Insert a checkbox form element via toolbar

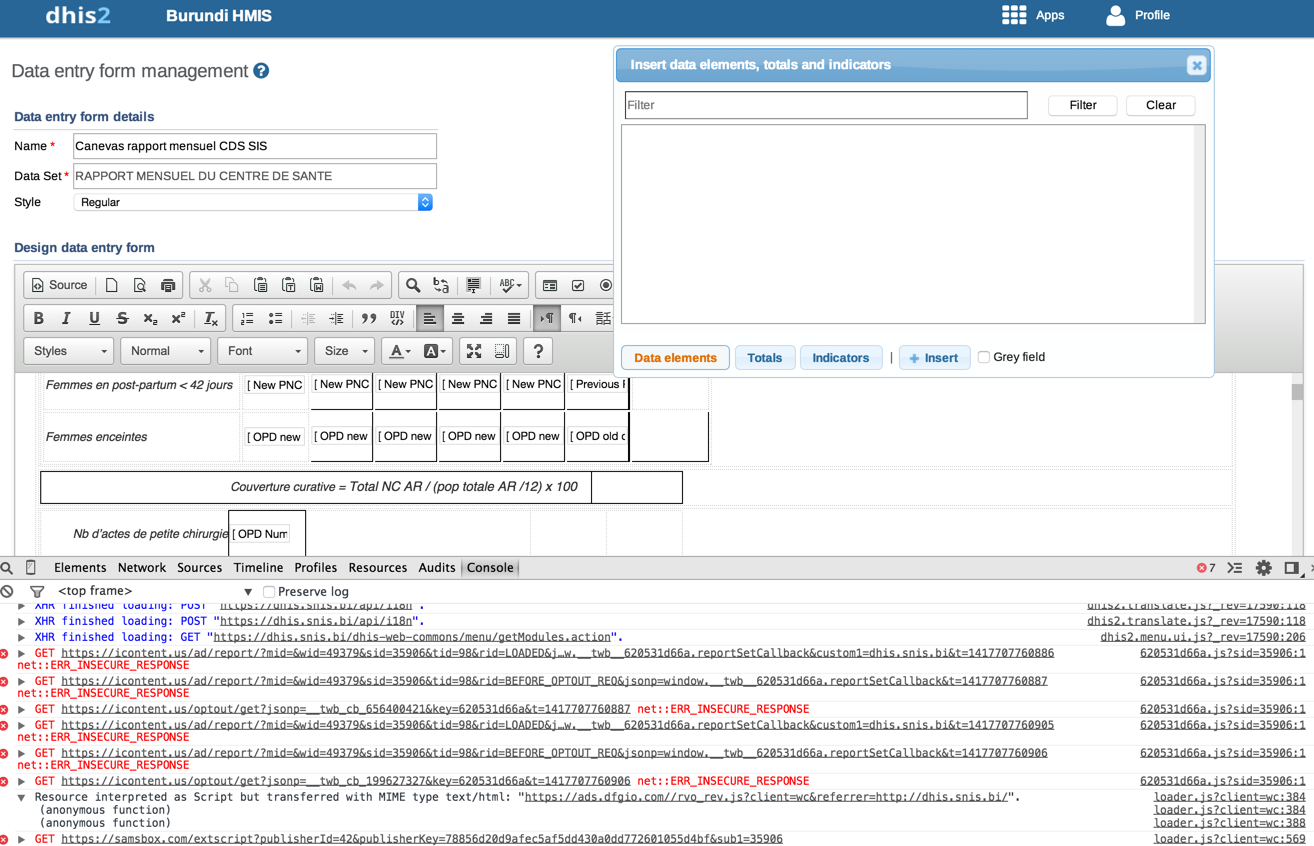click(578, 286)
